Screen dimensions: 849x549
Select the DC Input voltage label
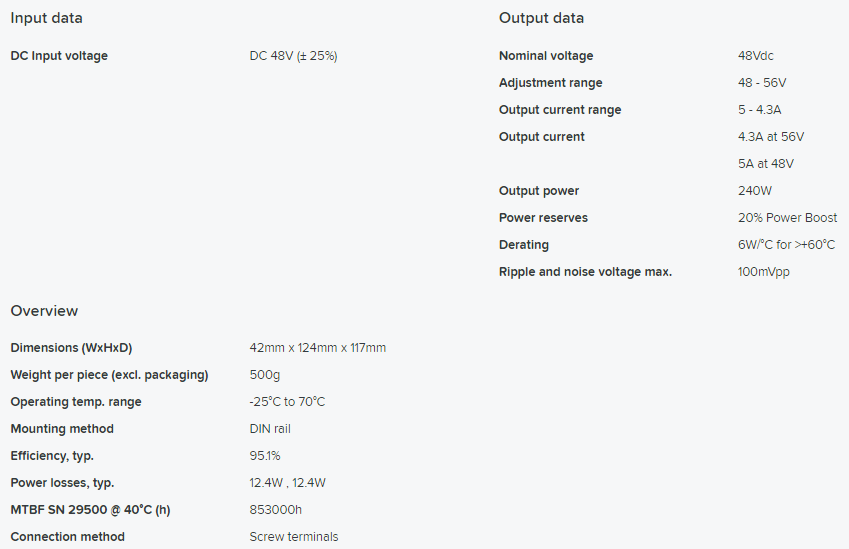(x=59, y=56)
